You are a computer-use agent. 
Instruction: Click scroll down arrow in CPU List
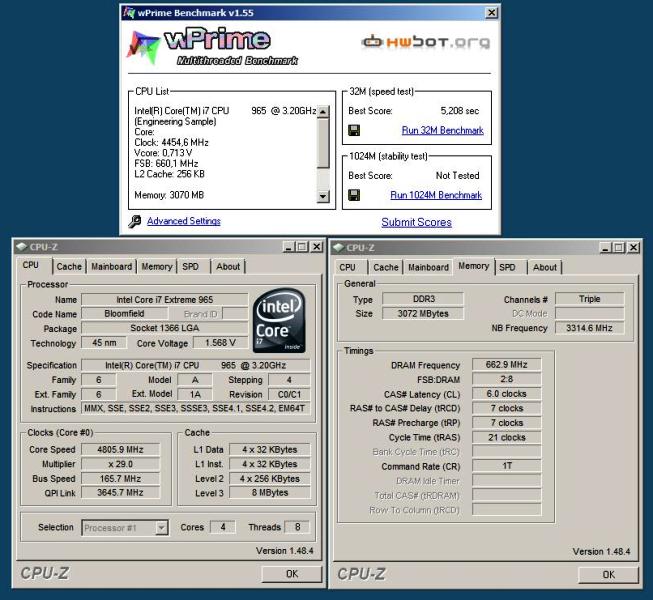click(323, 196)
